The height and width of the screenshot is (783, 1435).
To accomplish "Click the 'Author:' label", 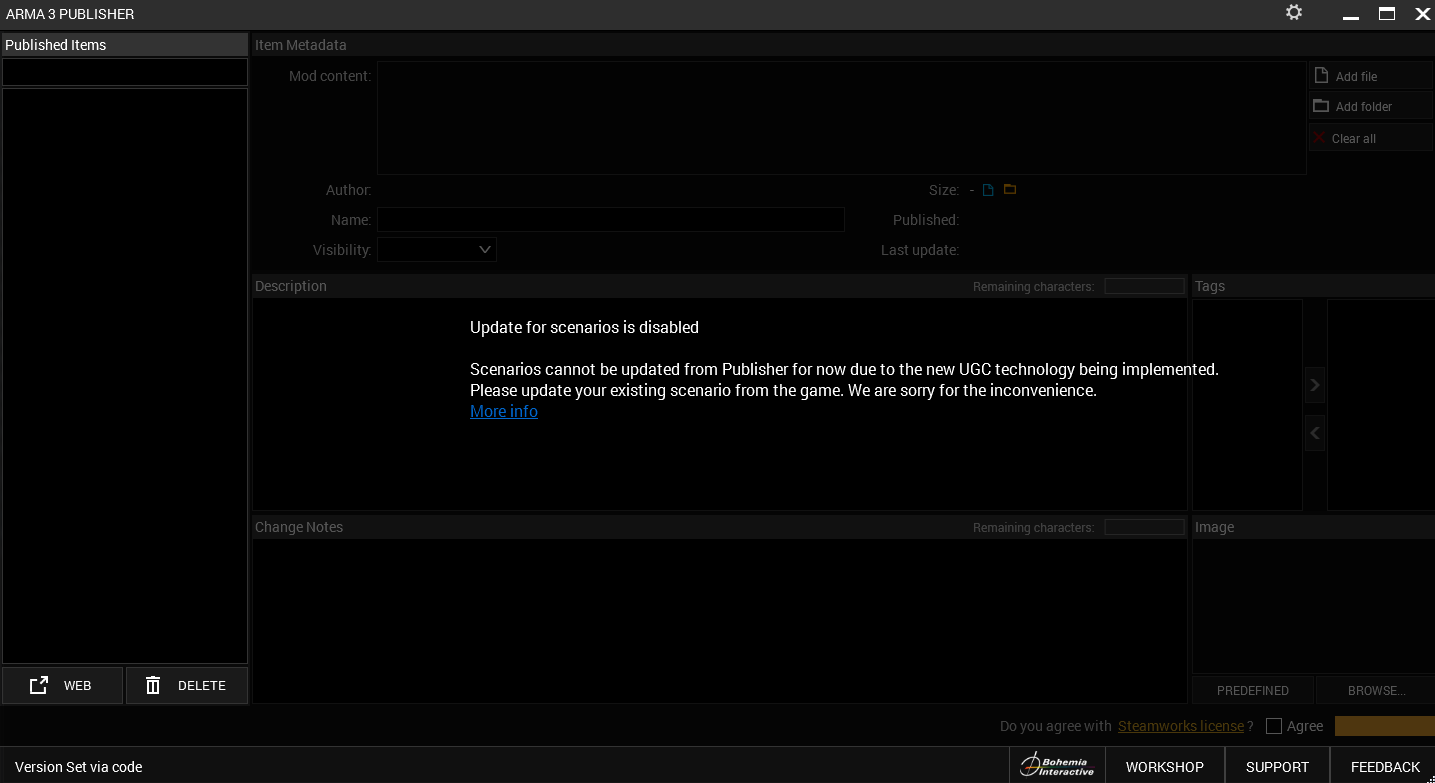I will (x=349, y=190).
